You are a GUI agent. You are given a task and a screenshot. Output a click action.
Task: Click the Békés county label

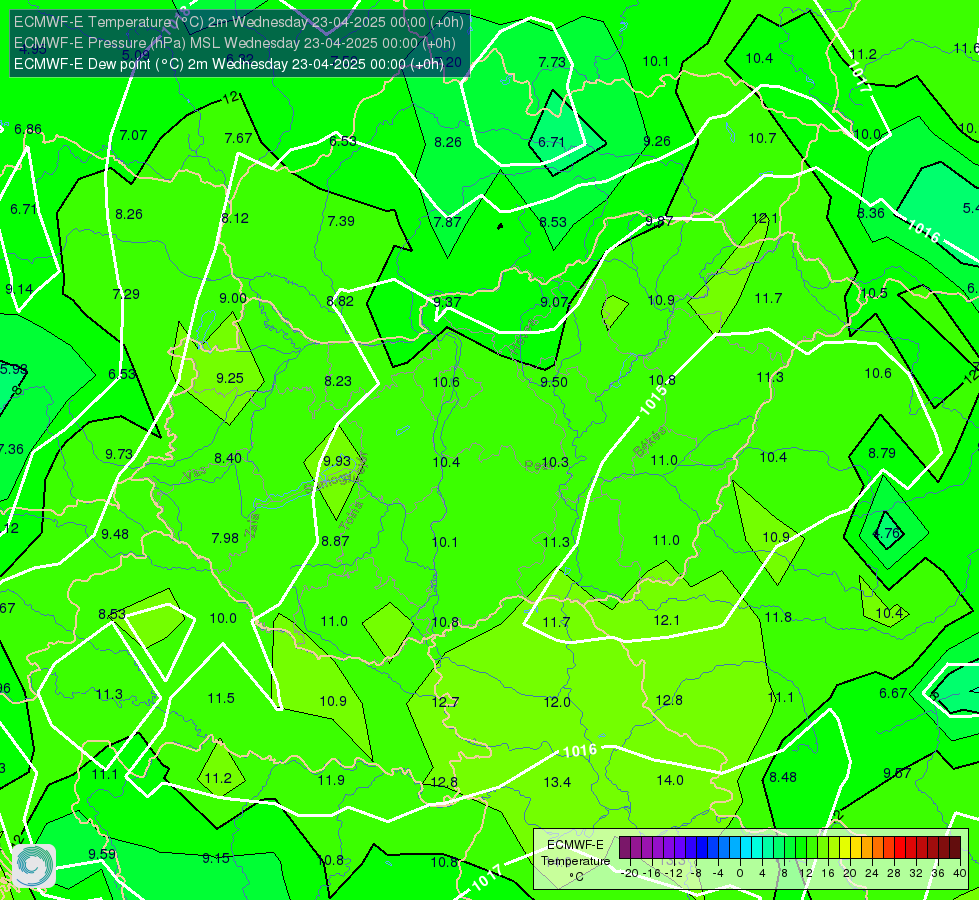(649, 442)
